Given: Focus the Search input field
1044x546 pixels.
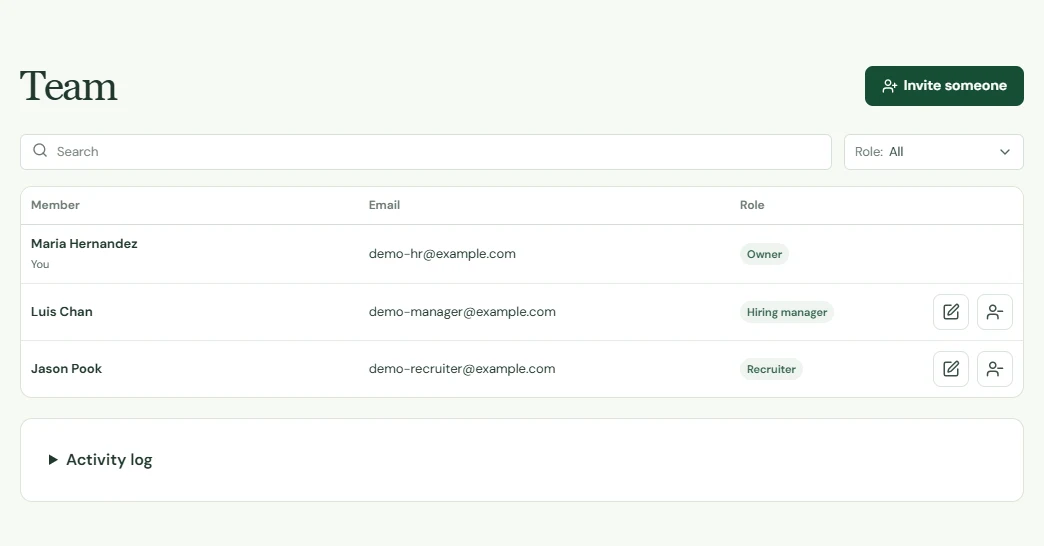Looking at the screenshot, I should coord(426,152).
